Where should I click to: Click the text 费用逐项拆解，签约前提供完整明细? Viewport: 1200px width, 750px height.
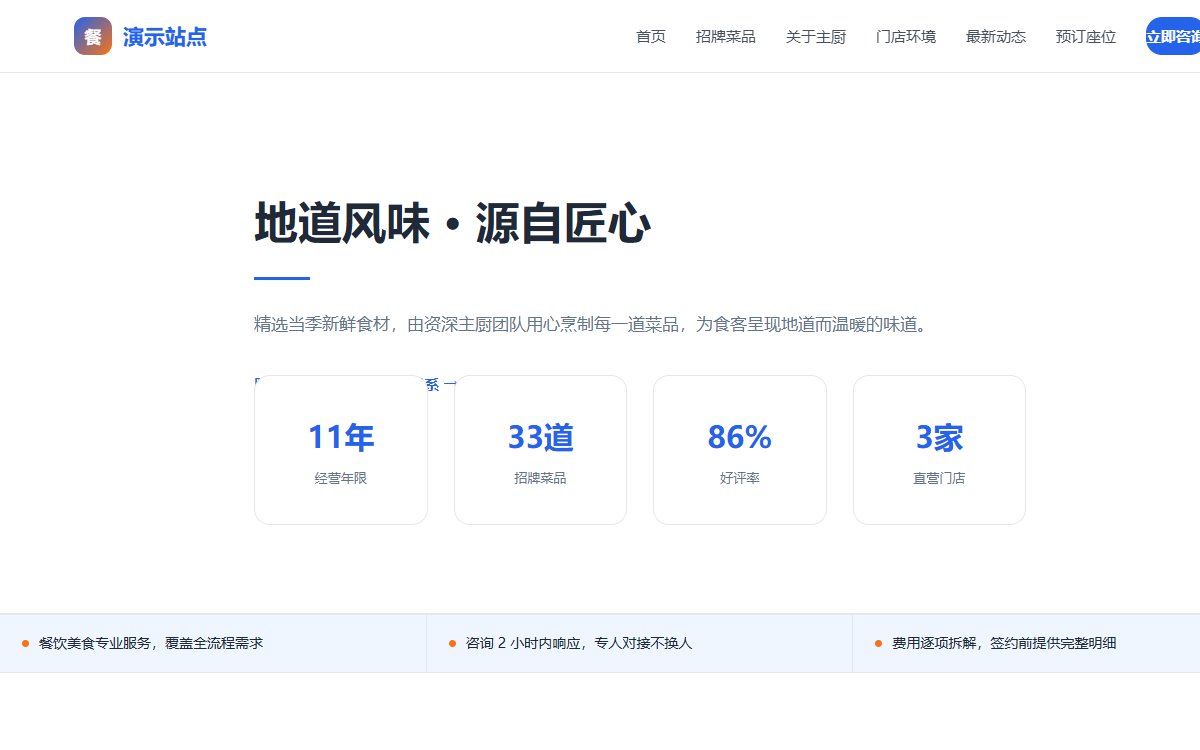click(x=1004, y=643)
